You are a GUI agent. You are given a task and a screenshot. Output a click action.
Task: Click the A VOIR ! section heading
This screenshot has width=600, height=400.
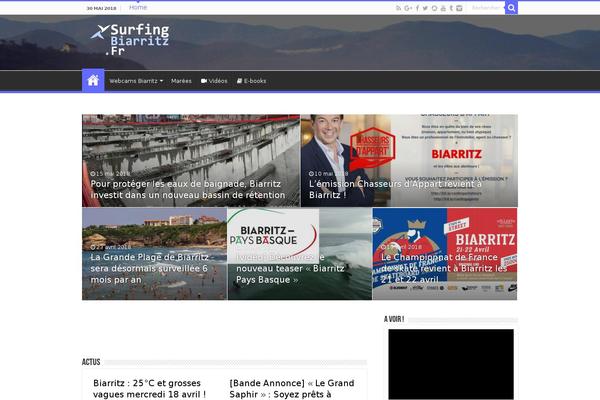coord(394,319)
